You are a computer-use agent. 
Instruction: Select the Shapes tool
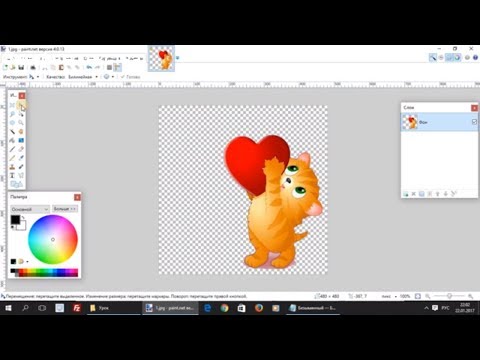16,184
